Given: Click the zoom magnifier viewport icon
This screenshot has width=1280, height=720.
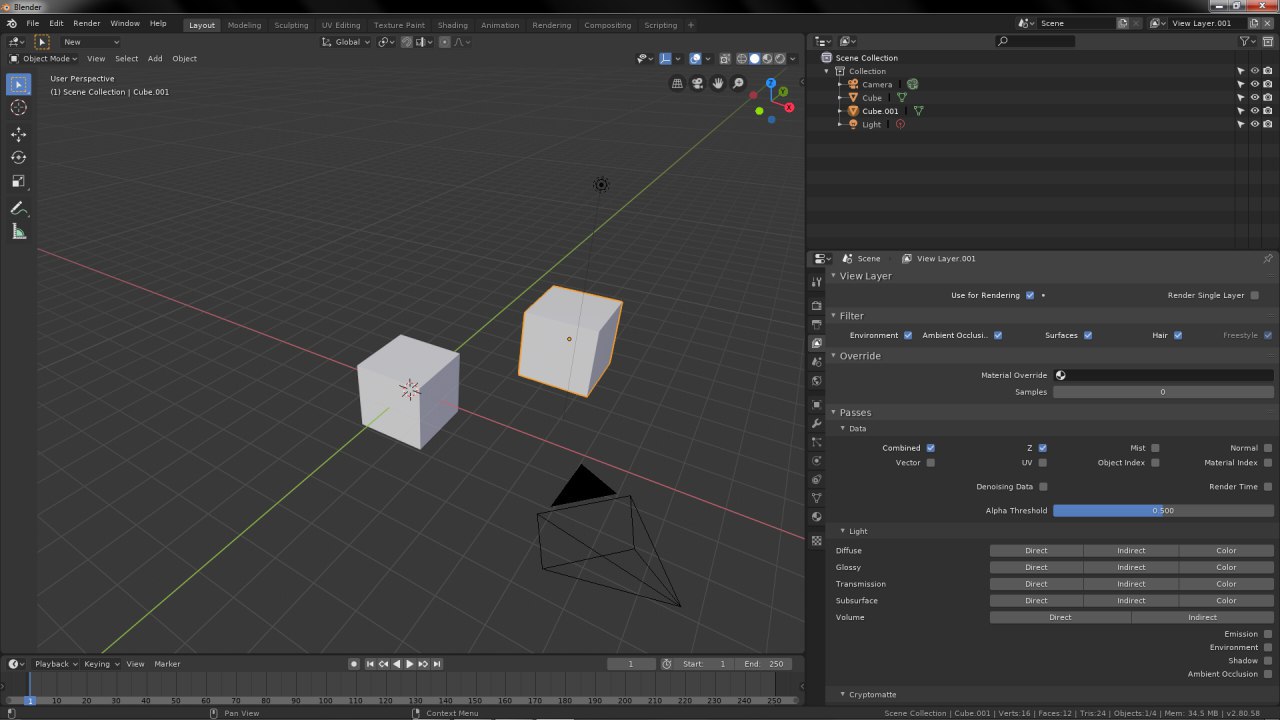Looking at the screenshot, I should click(x=738, y=84).
